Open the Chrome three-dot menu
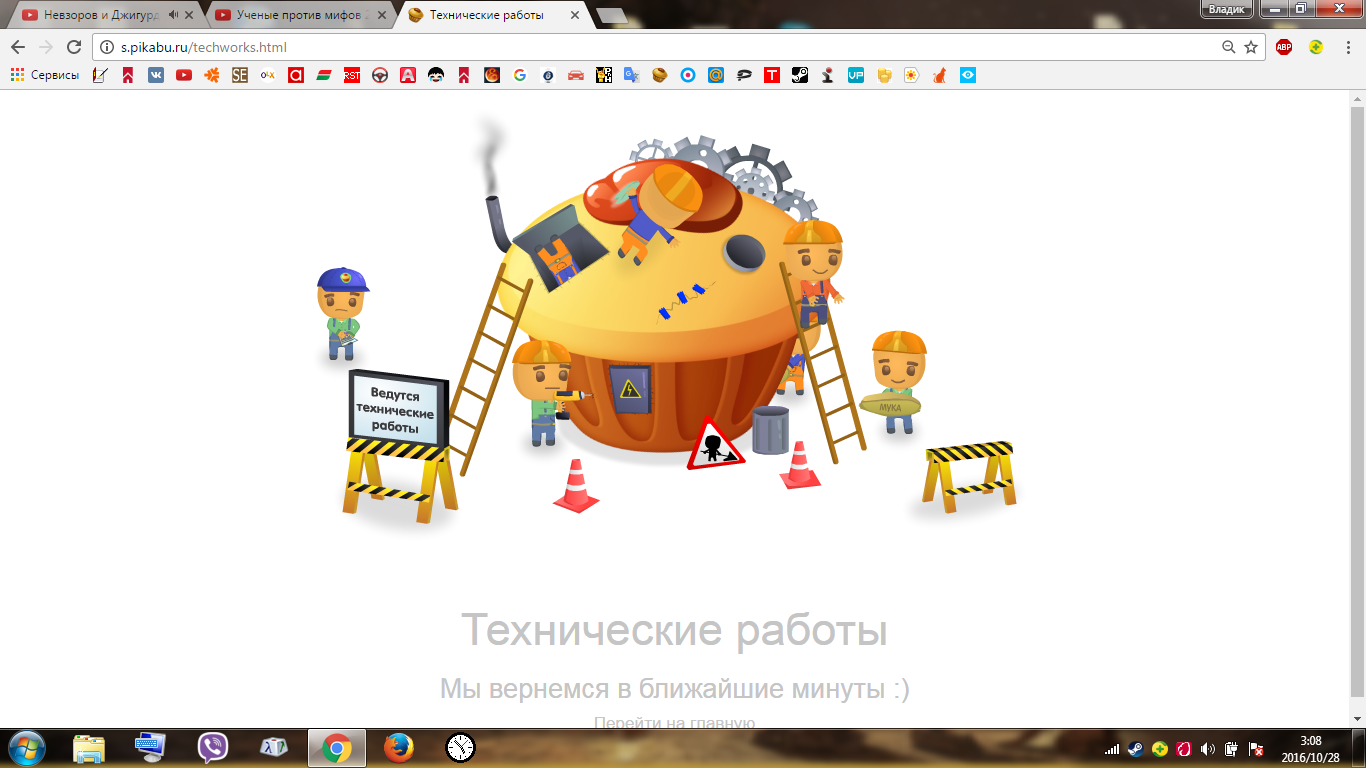Viewport: 1366px width, 768px height. tap(1347, 47)
